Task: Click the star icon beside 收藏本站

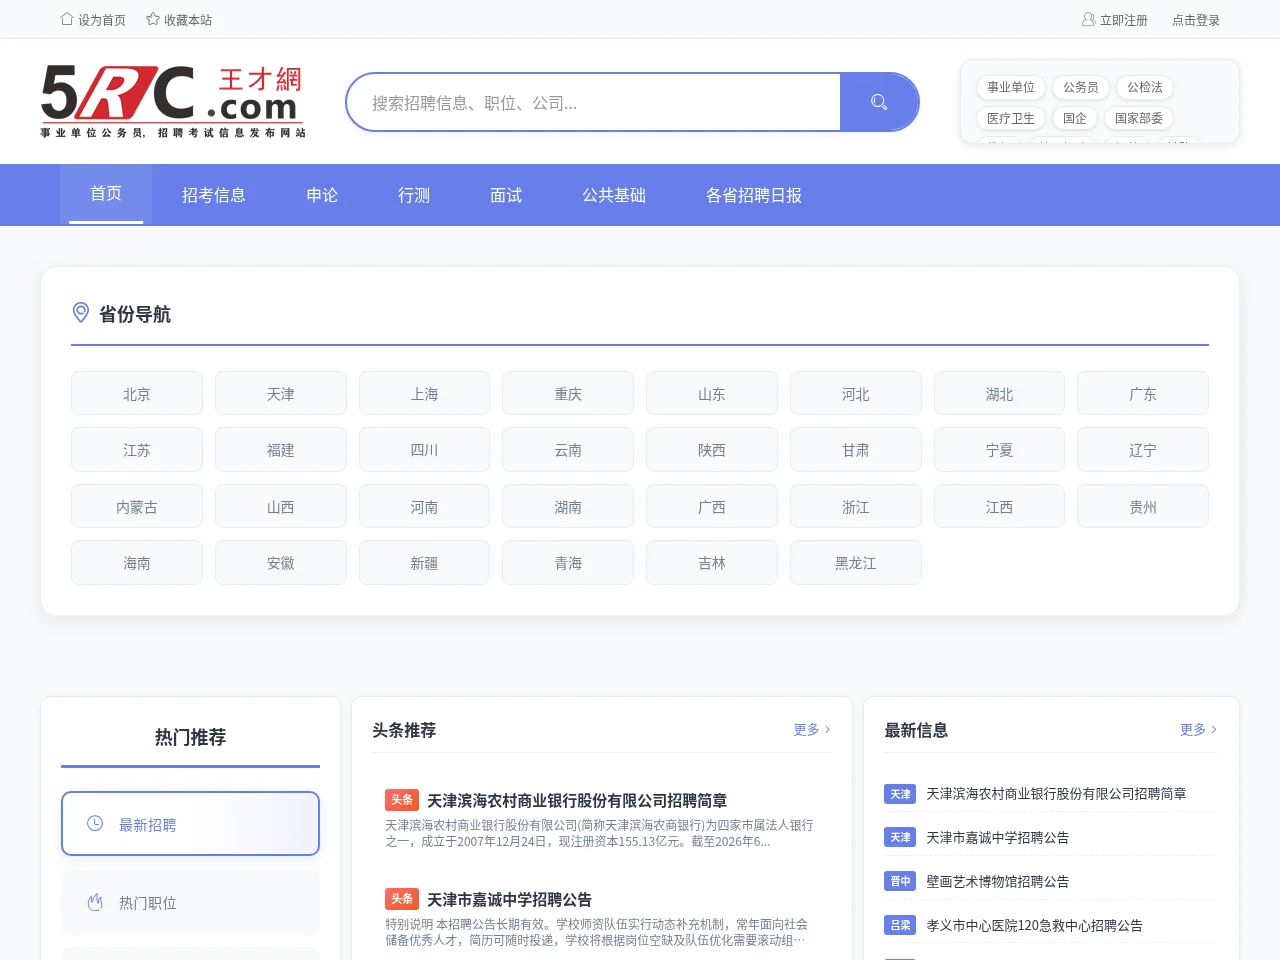Action: (x=153, y=19)
